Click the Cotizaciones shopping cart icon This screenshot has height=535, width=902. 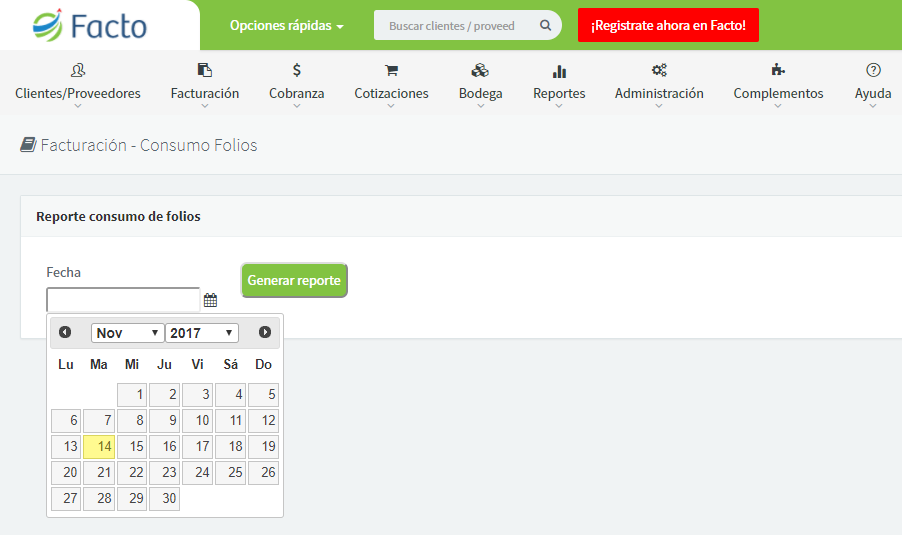[391, 70]
